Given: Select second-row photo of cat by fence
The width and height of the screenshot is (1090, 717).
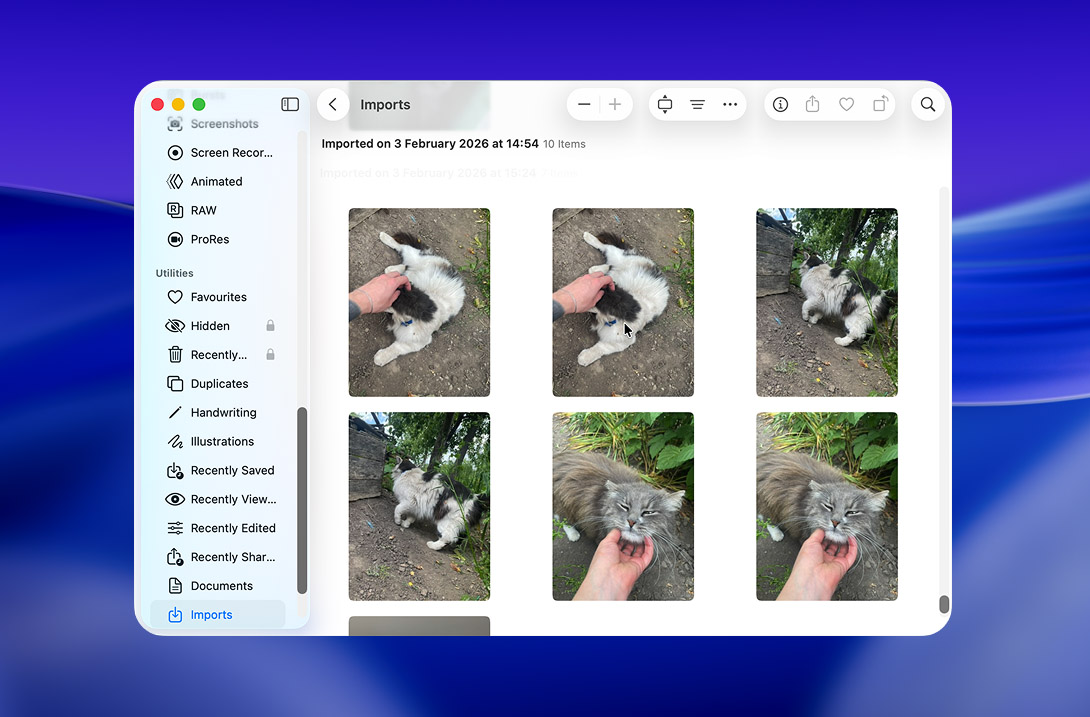Looking at the screenshot, I should coord(419,506).
